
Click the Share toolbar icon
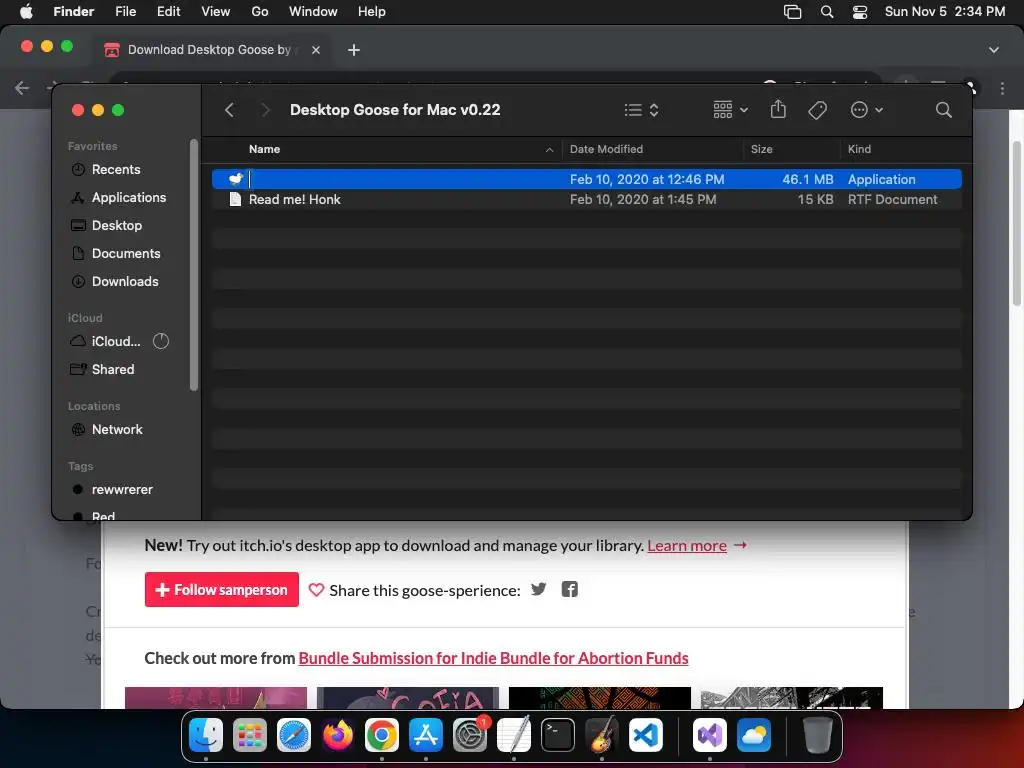[778, 109]
